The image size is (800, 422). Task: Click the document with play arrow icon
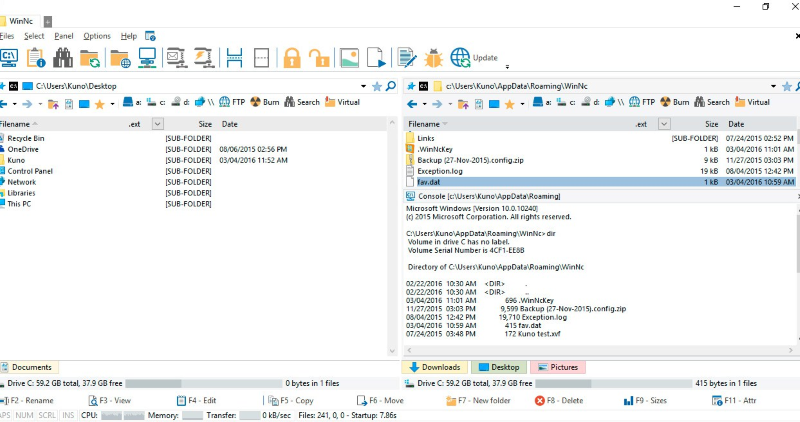click(376, 58)
